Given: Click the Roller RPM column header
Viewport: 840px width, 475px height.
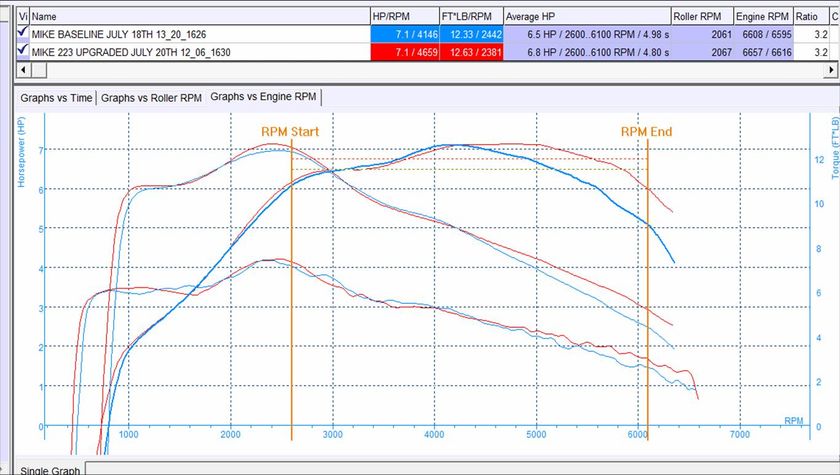Looking at the screenshot, I should tap(702, 17).
